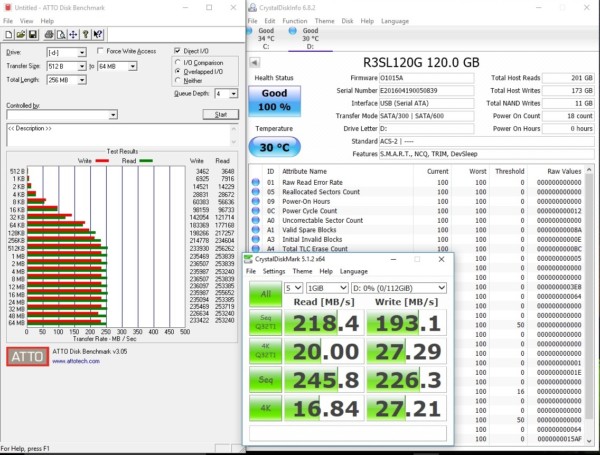The width and height of the screenshot is (600, 455).
Task: Open the Controlled by dropdown
Action: [x=113, y=114]
